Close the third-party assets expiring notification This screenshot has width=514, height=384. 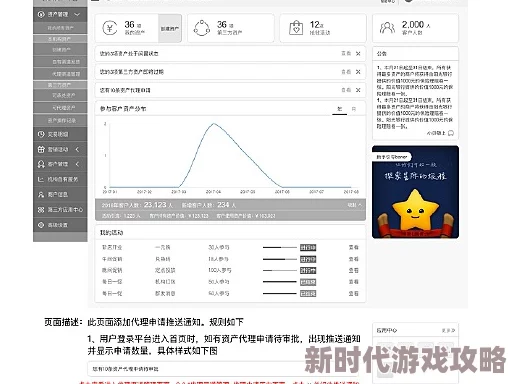[358, 72]
